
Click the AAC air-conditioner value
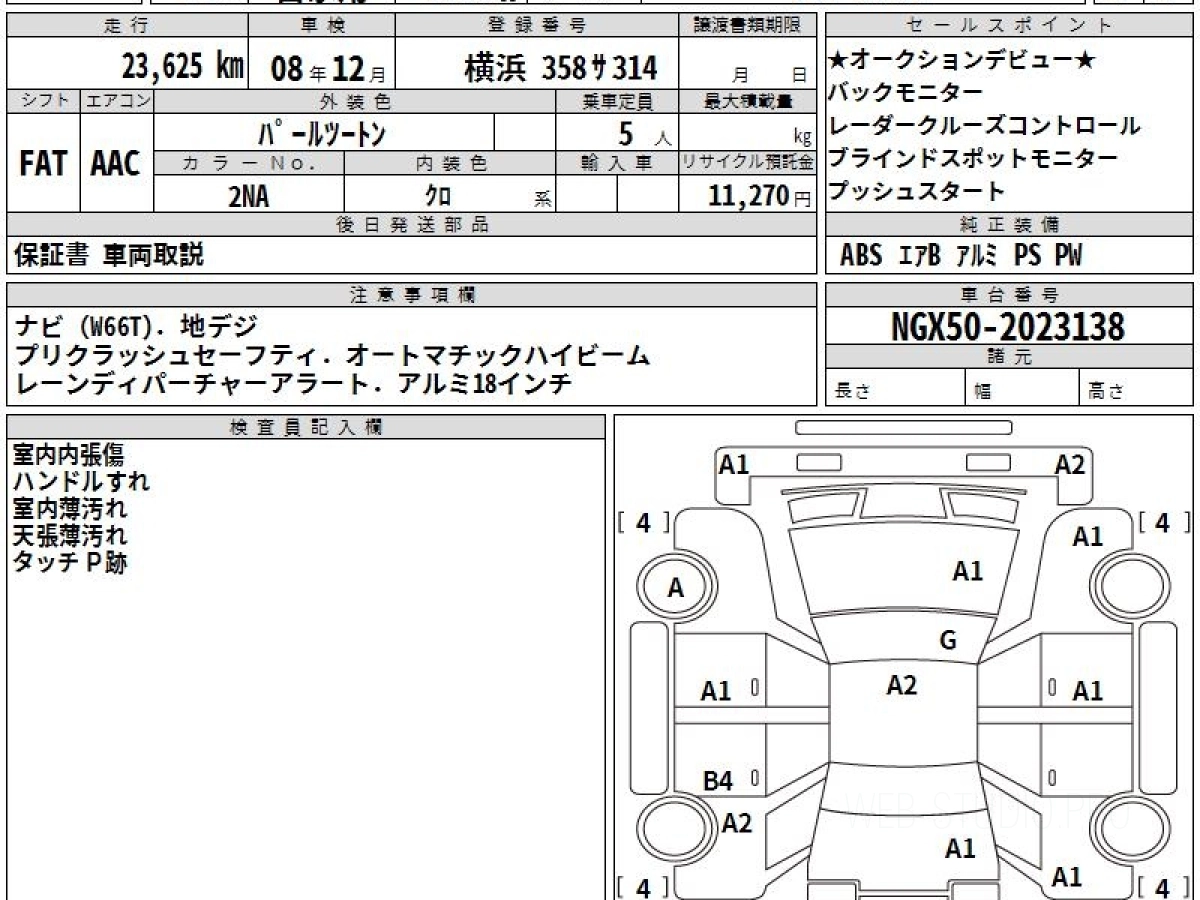(116, 164)
